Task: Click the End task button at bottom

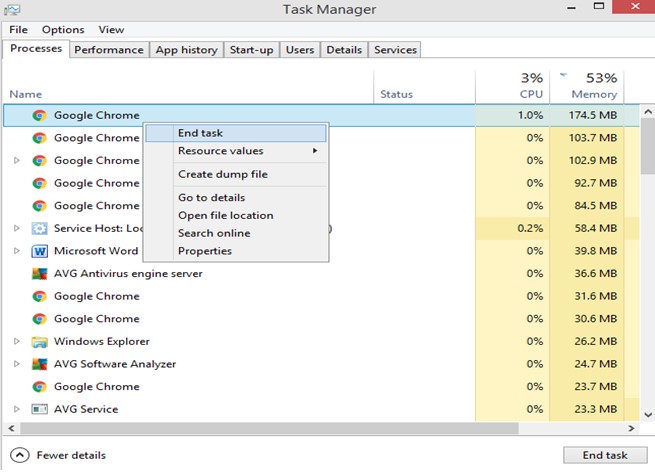Action: pyautogui.click(x=605, y=455)
